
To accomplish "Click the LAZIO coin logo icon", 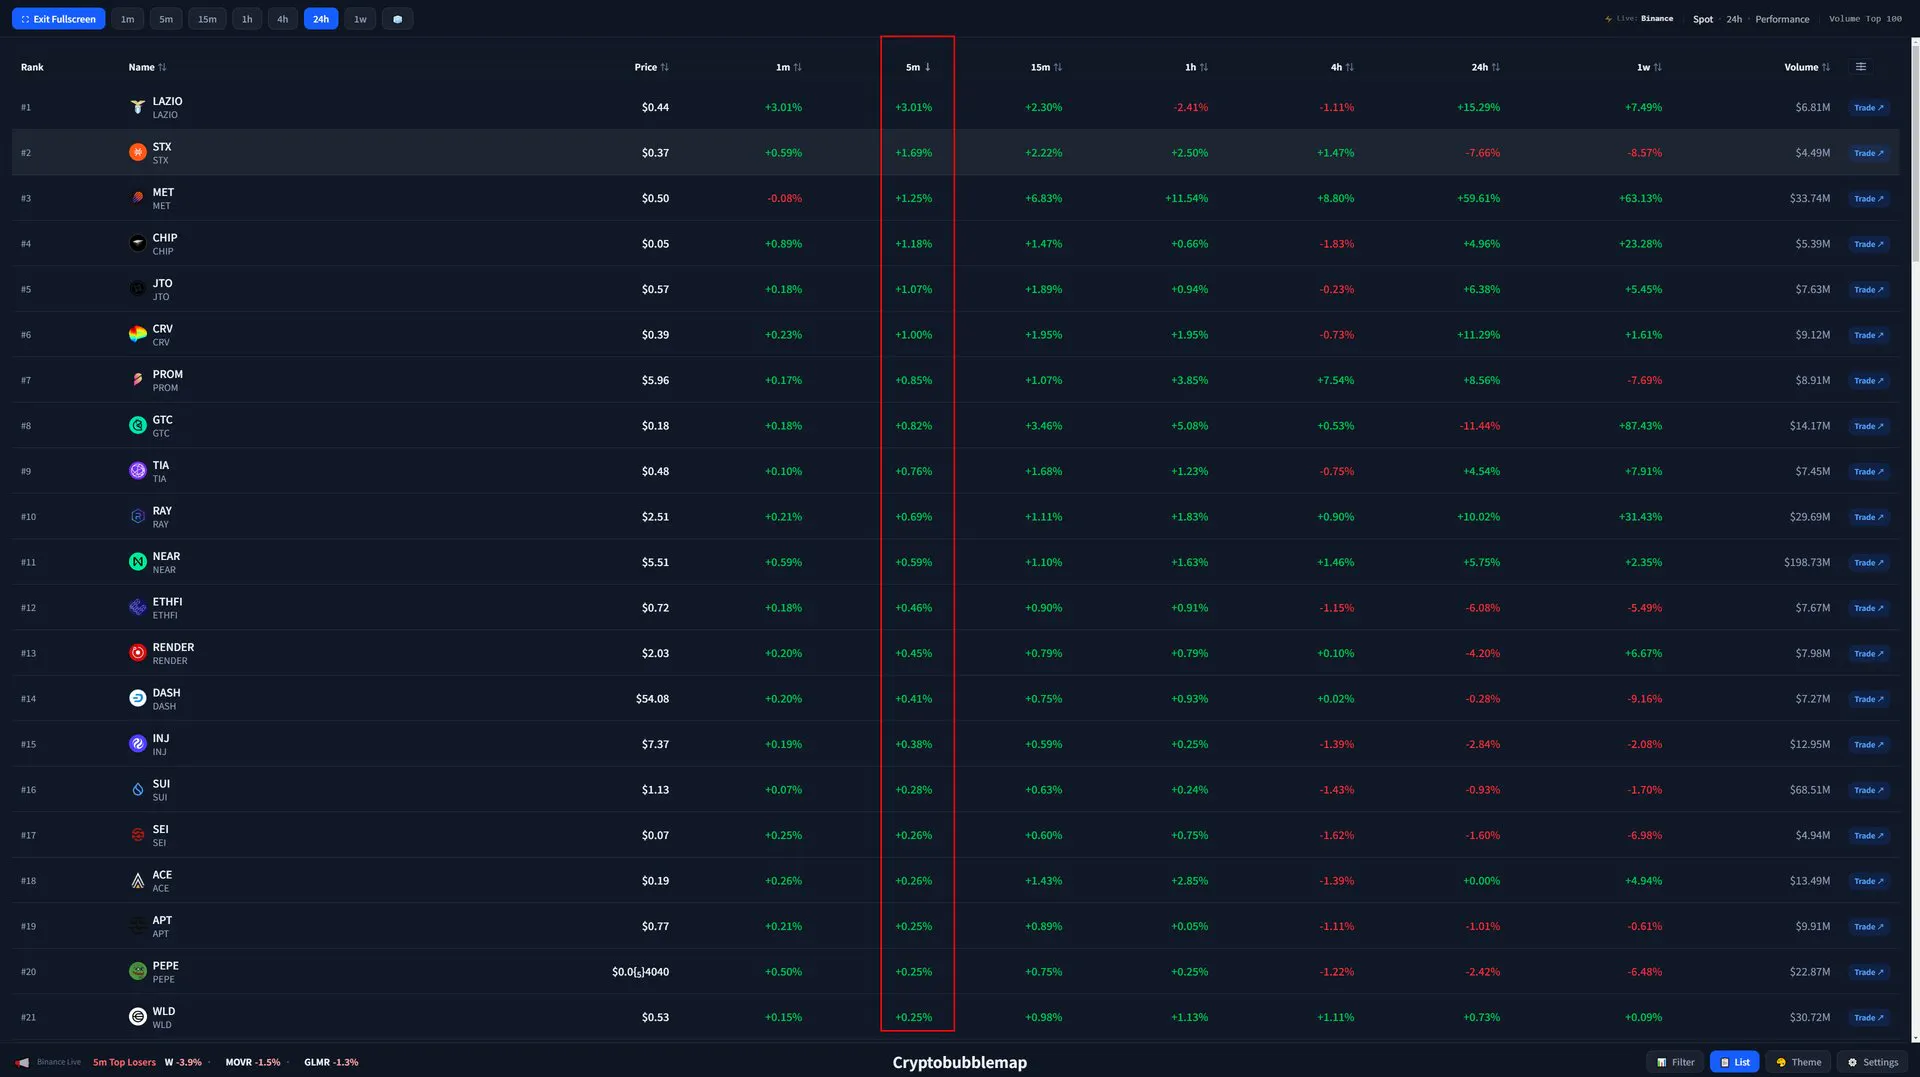I will tap(138, 107).
